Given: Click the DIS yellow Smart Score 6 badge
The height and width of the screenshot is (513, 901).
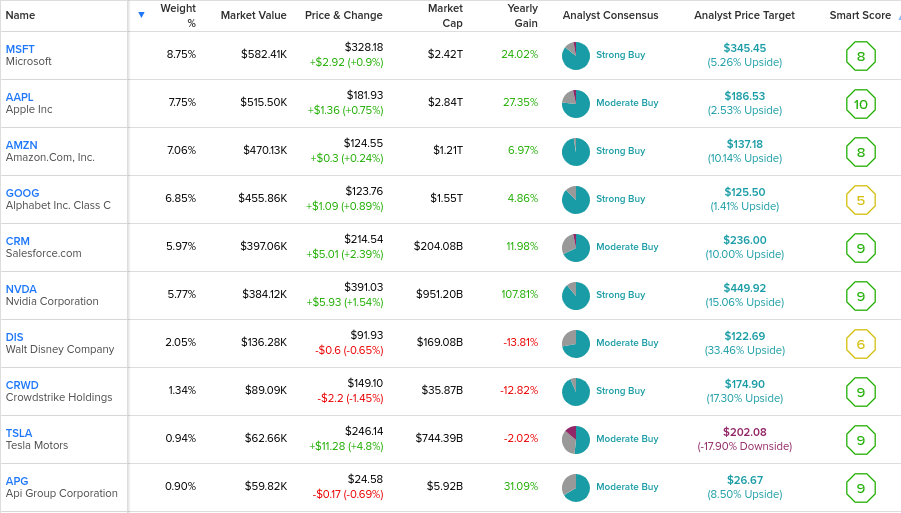Looking at the screenshot, I should pos(860,344).
